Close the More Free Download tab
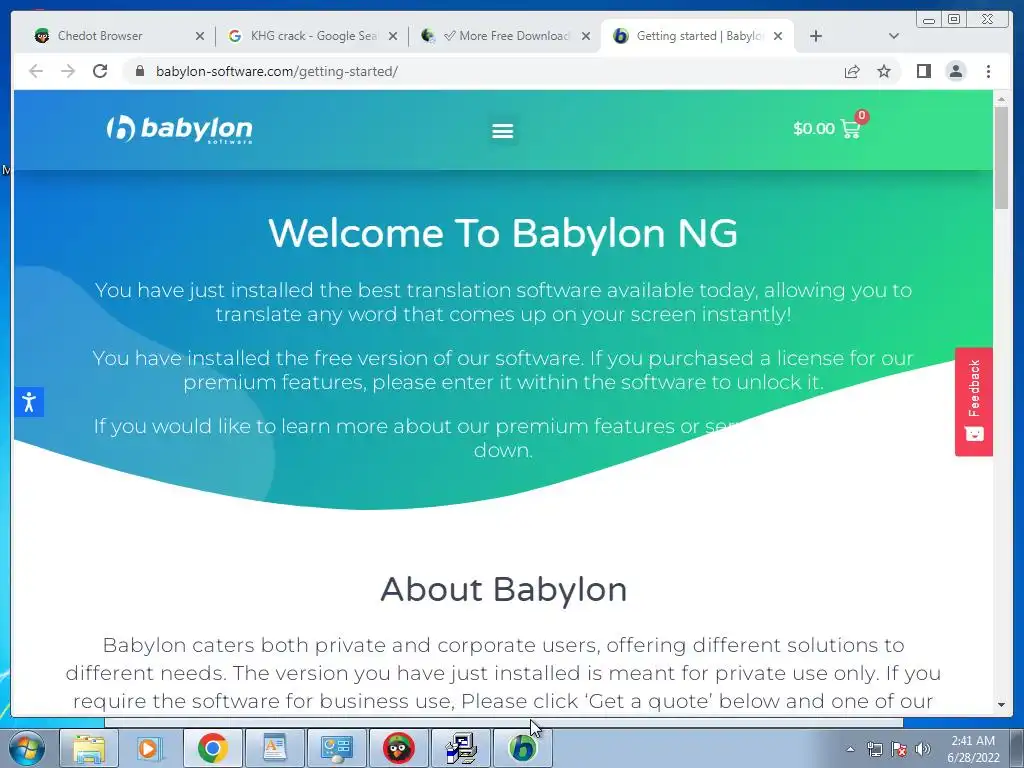Screen dimensions: 1024x768 [x=586, y=36]
